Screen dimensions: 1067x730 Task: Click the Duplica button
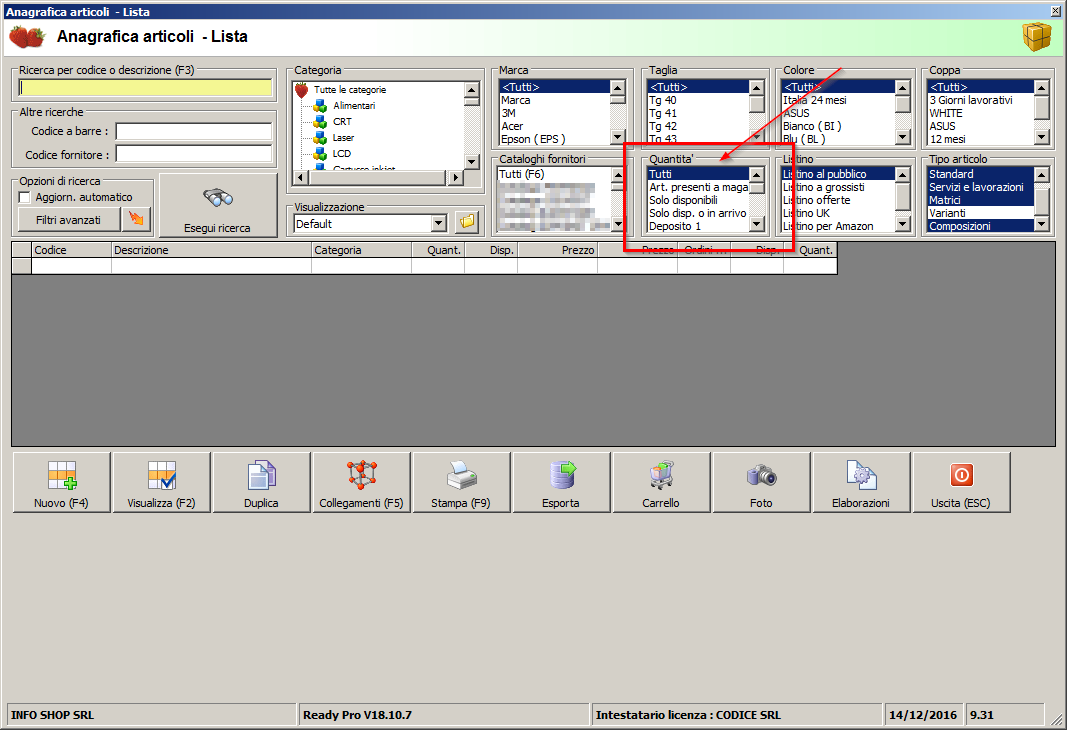[x=261, y=482]
